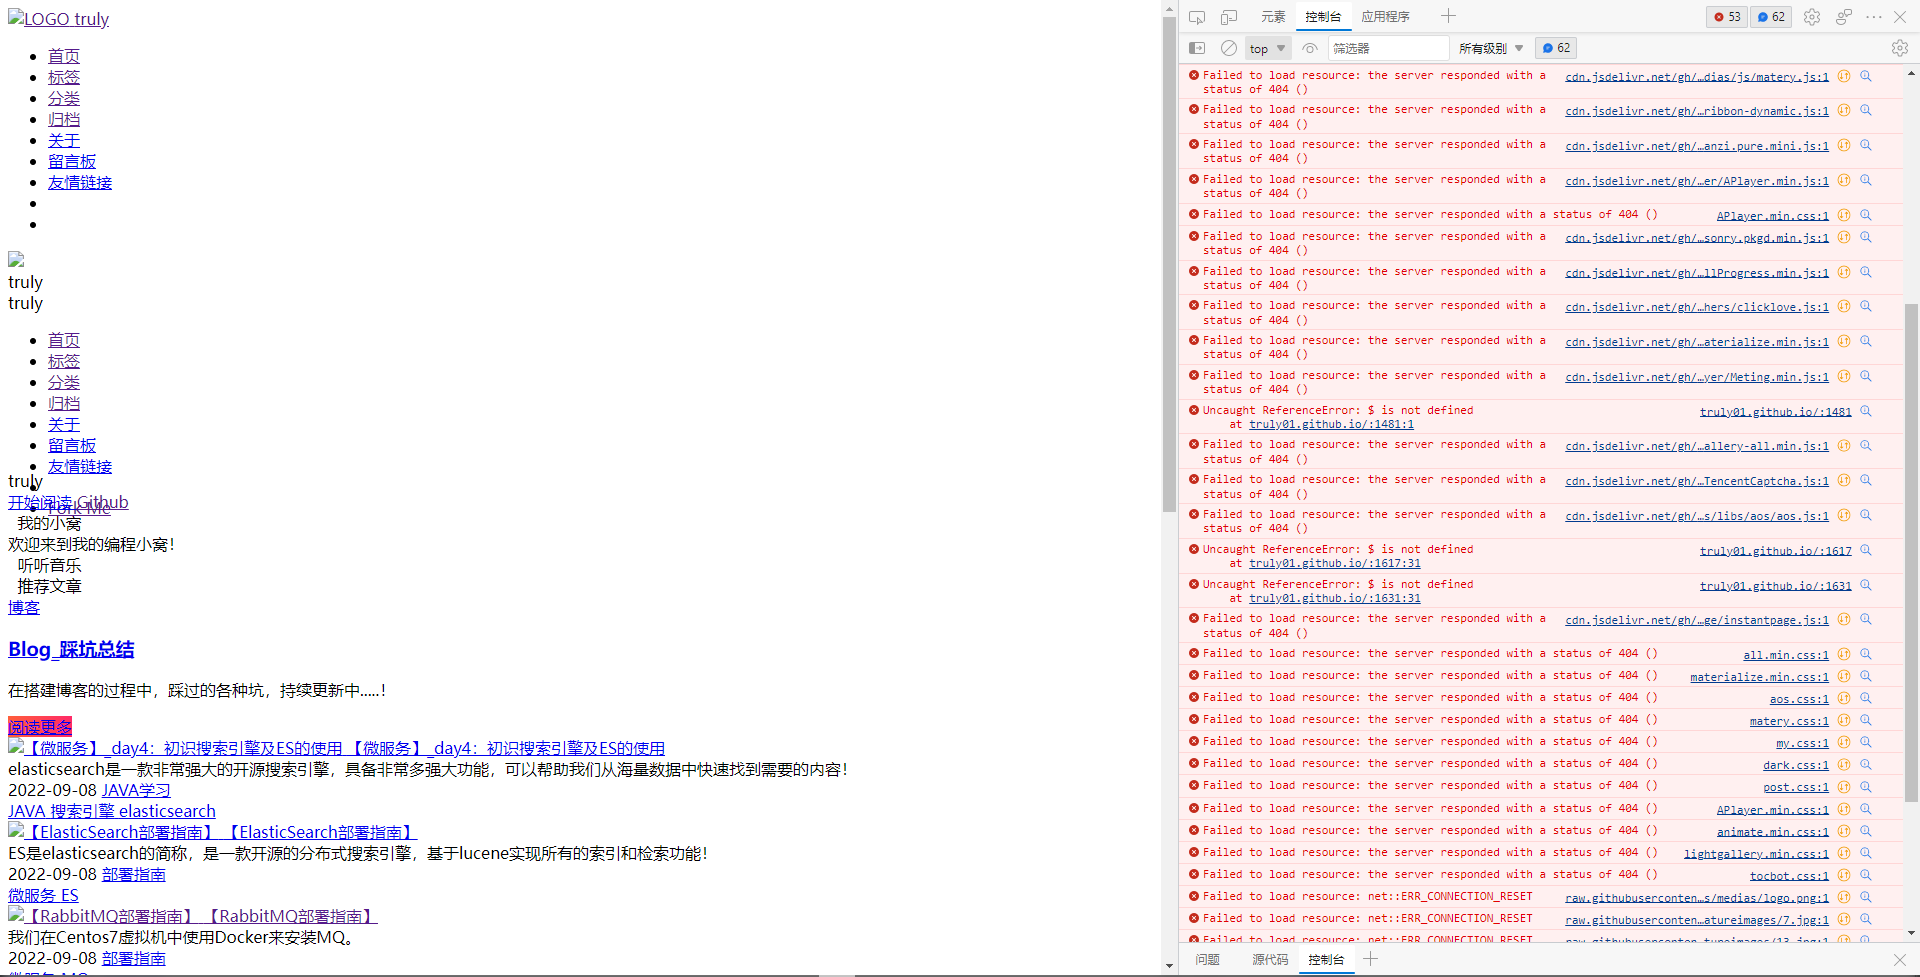Toggle the console sidebar panel
The image size is (1920, 977).
(x=1197, y=48)
